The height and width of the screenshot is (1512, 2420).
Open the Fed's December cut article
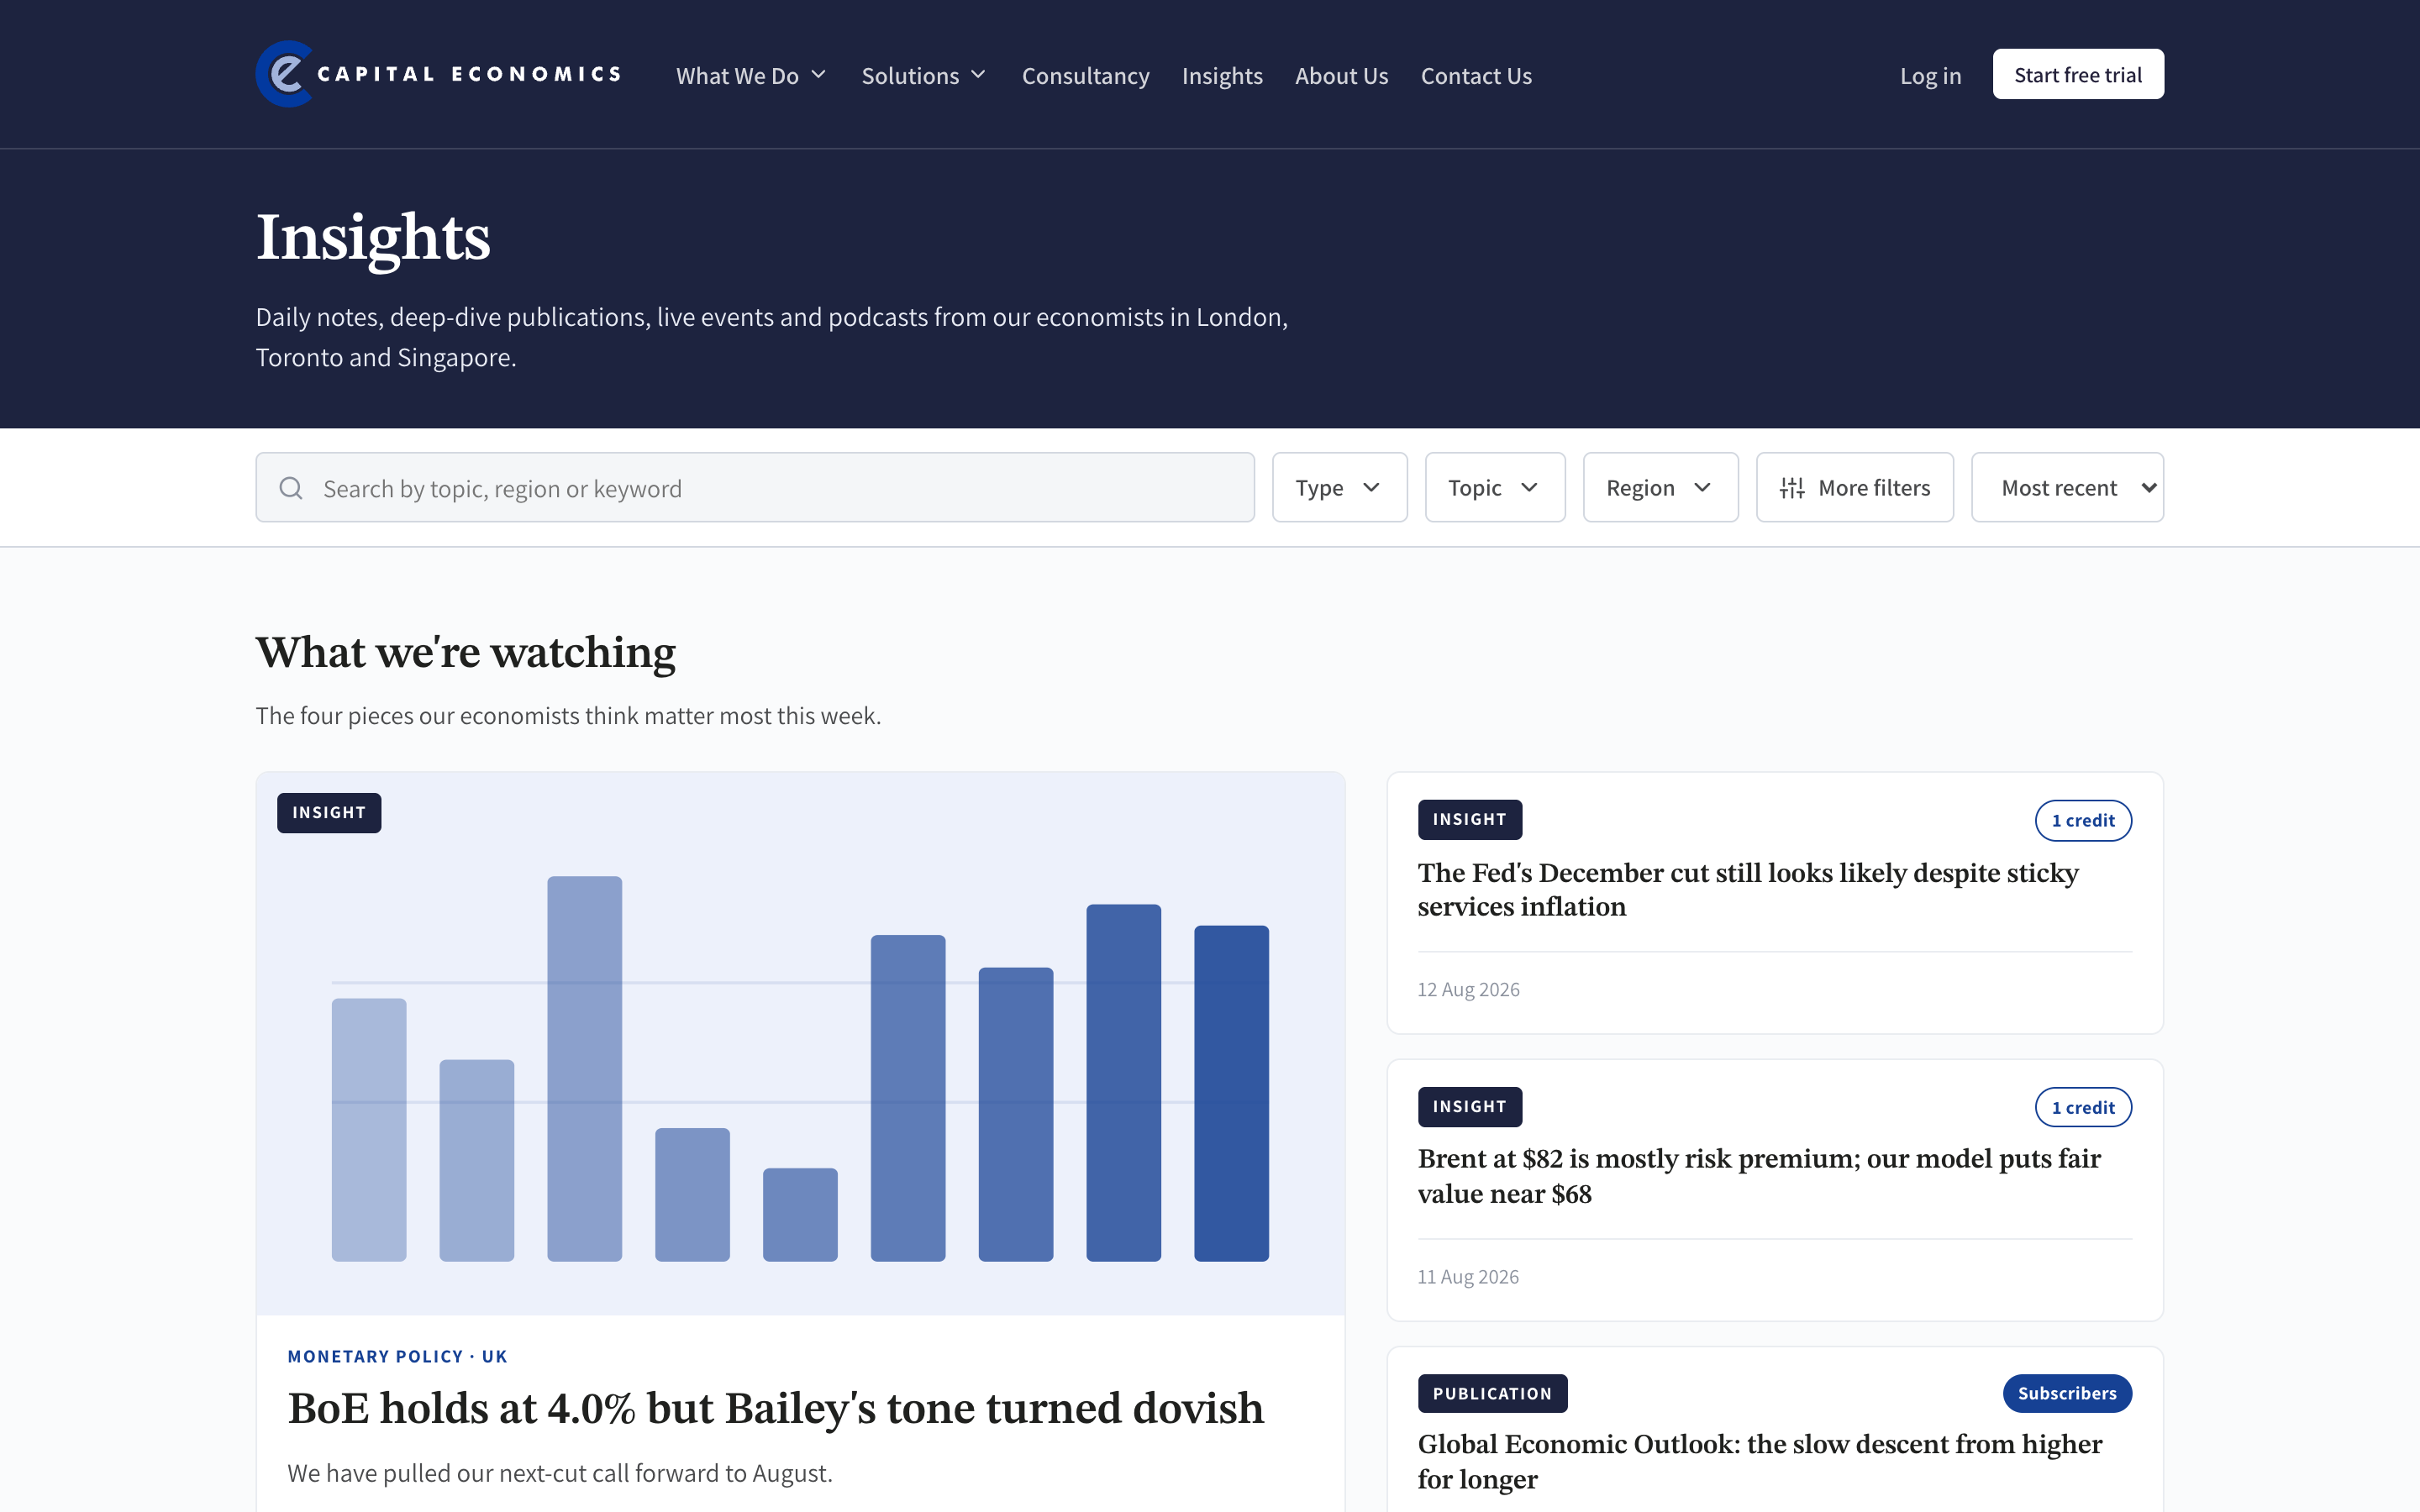pos(1748,889)
